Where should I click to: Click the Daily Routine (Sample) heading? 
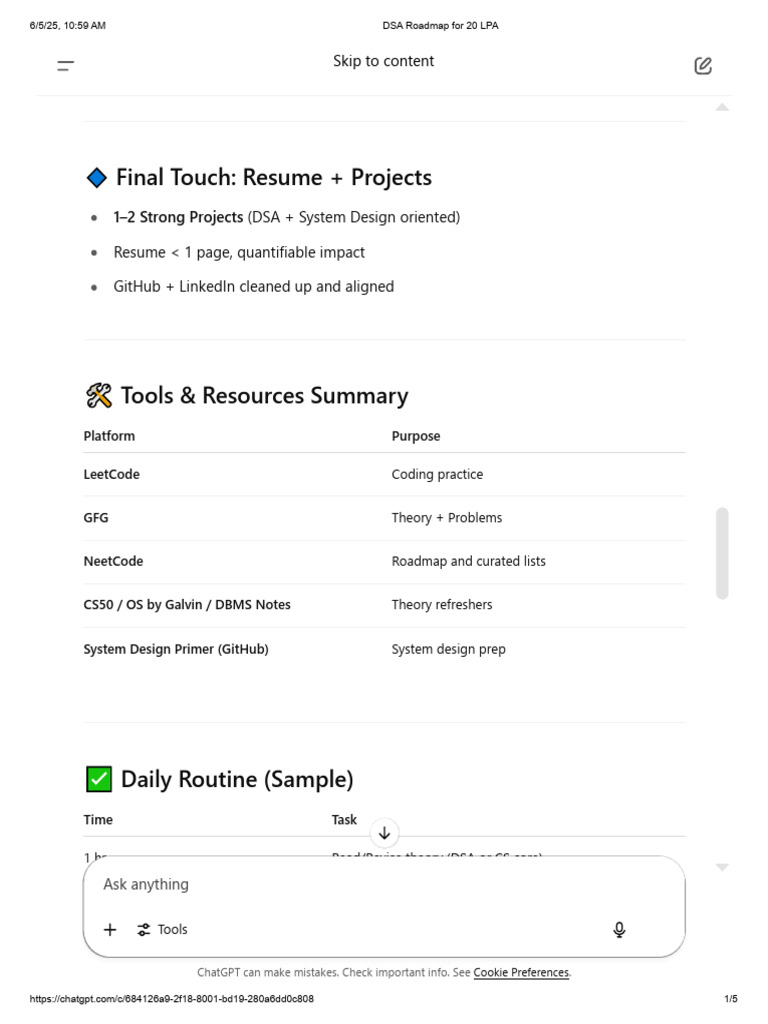click(x=237, y=779)
